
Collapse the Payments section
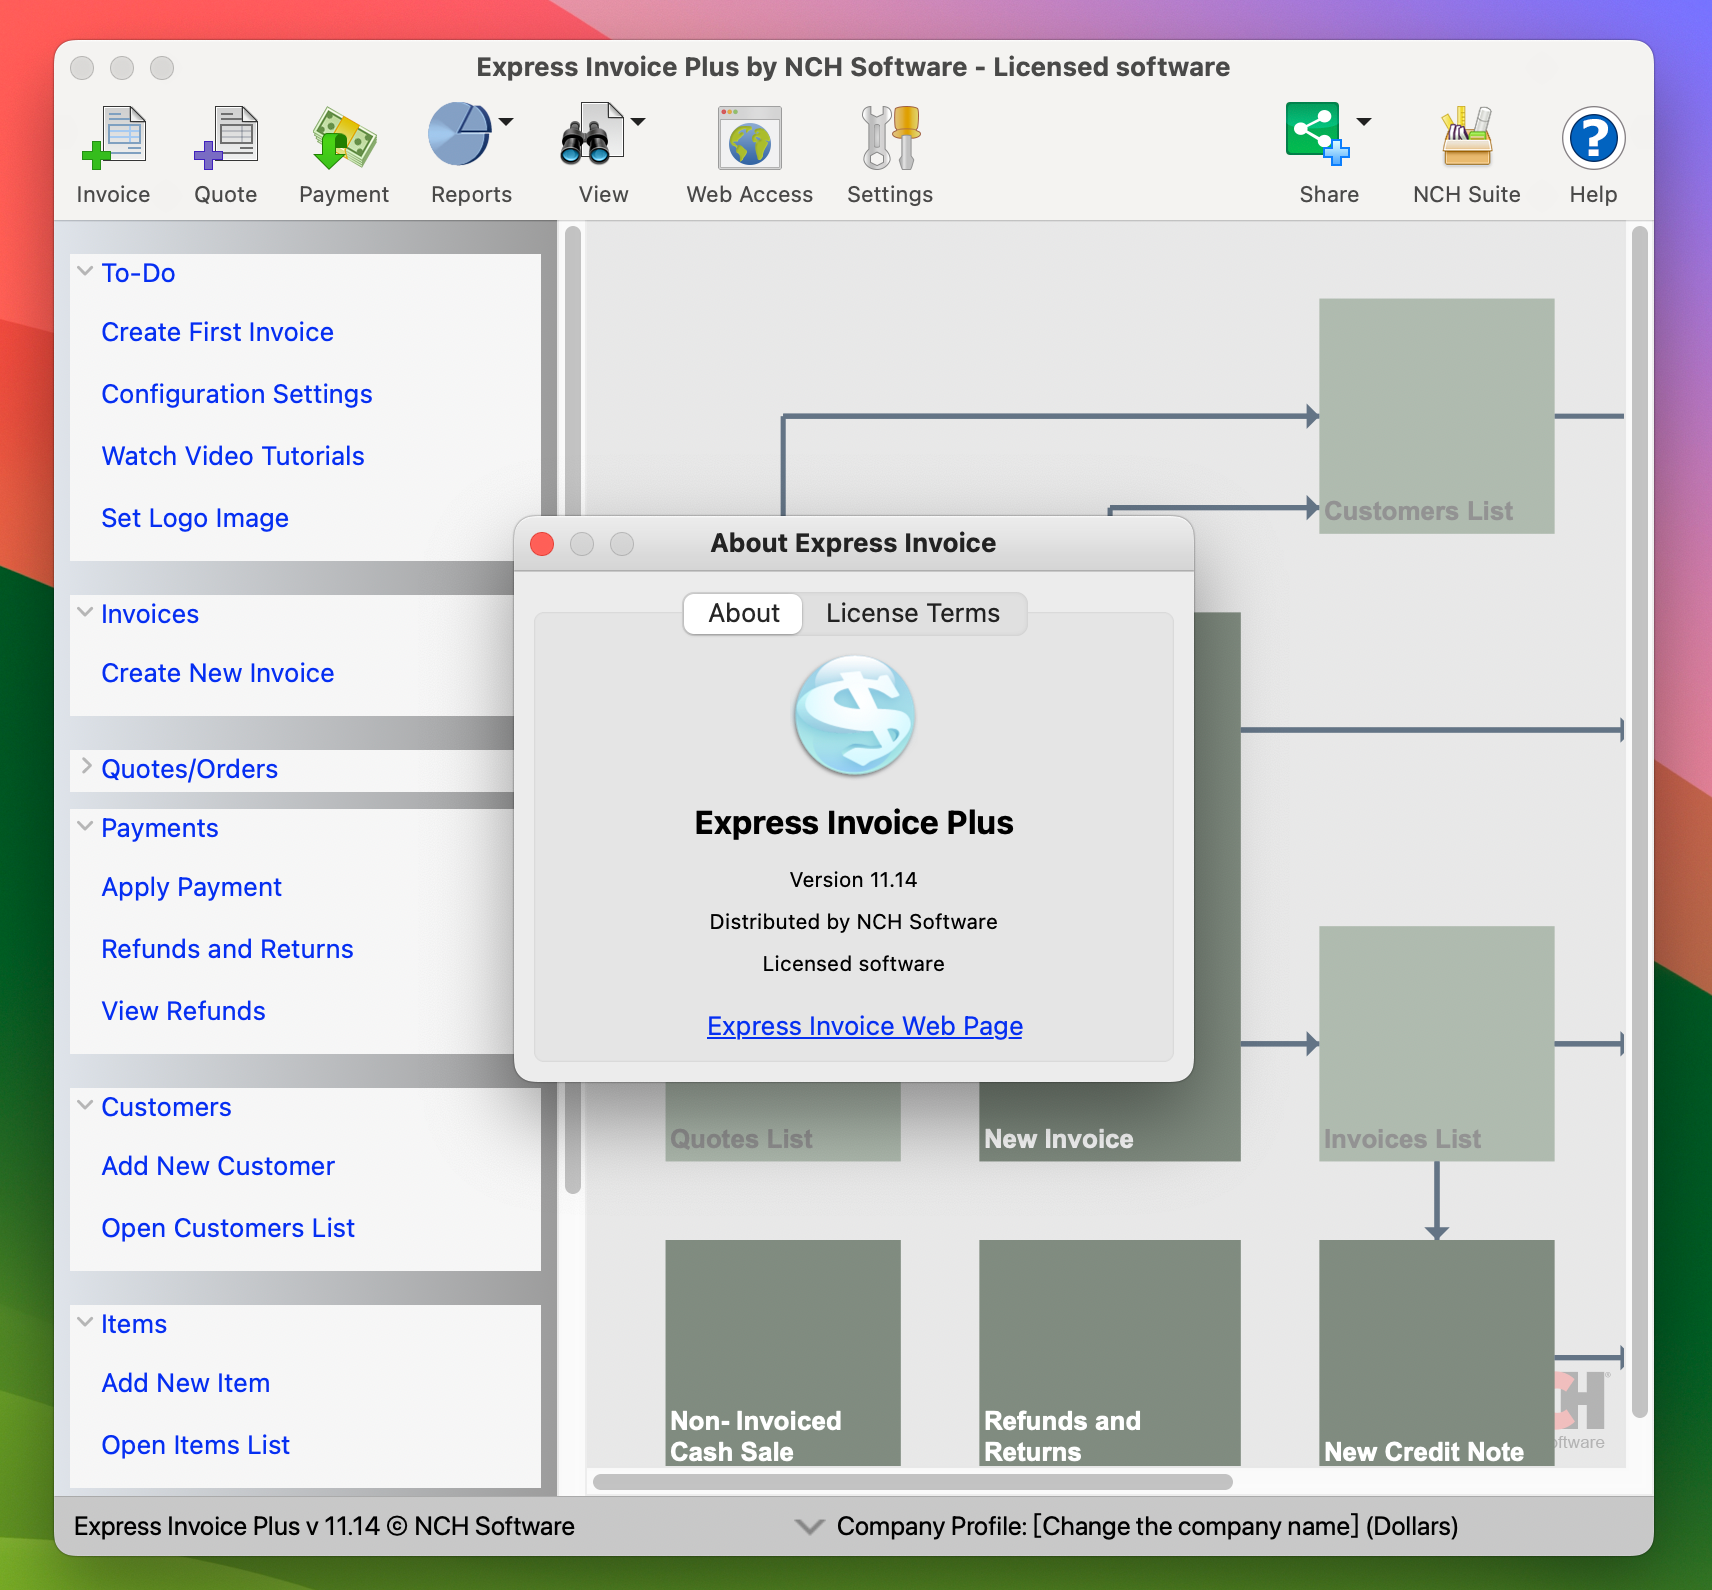(x=86, y=826)
